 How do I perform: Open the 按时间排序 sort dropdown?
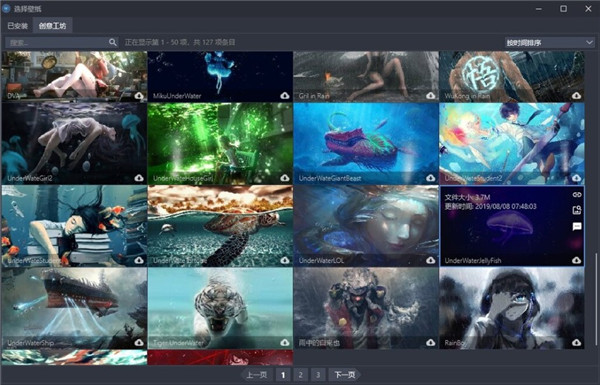tap(549, 42)
